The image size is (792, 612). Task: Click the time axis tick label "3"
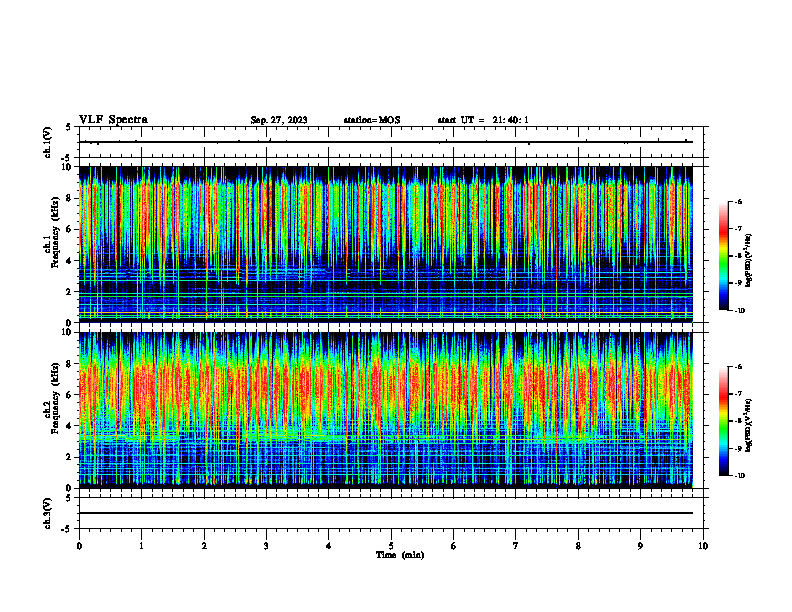point(266,546)
